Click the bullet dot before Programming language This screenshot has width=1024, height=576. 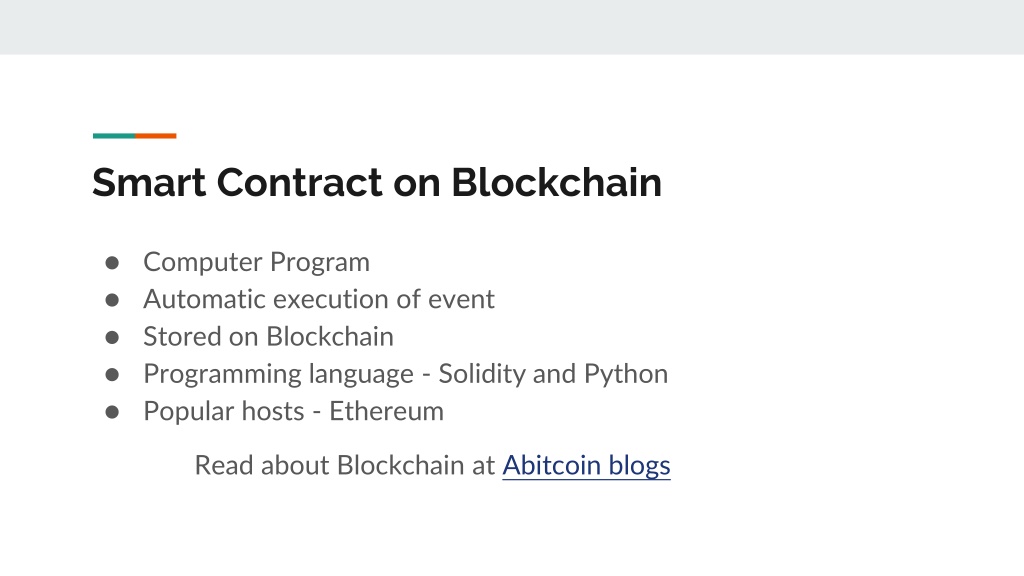click(112, 374)
